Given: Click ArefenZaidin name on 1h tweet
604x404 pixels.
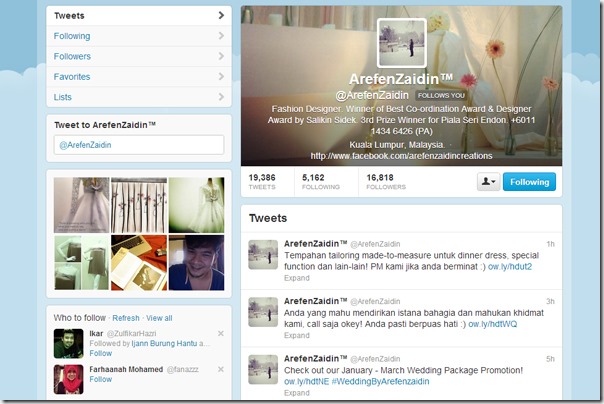Looking at the screenshot, I should point(315,244).
